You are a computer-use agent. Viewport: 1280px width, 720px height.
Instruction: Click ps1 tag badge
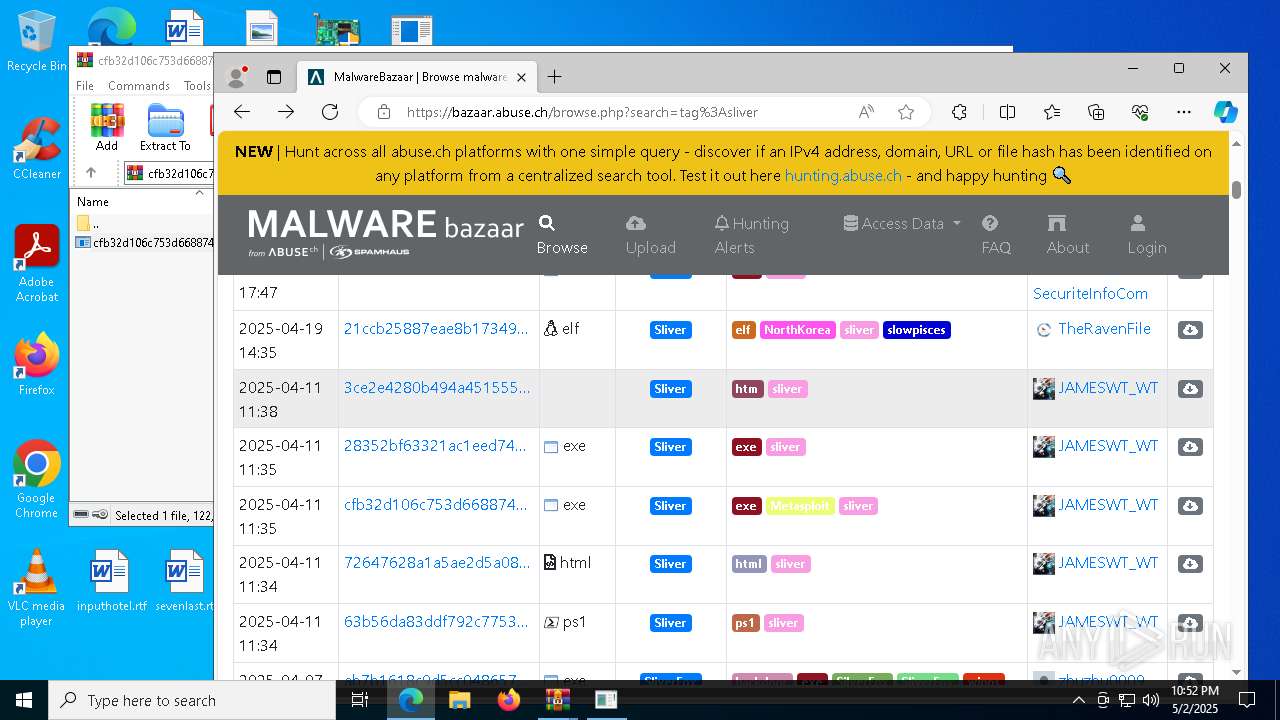tap(745, 623)
